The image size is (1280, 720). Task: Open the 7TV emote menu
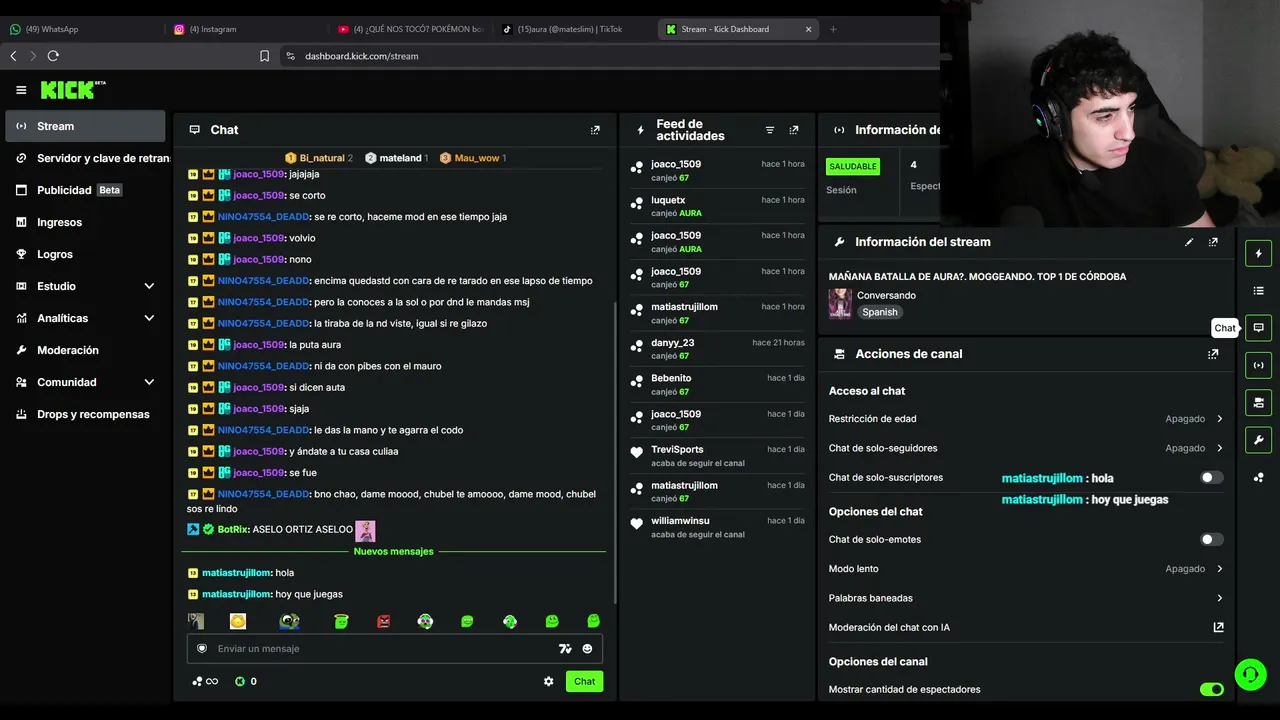[x=565, y=649]
